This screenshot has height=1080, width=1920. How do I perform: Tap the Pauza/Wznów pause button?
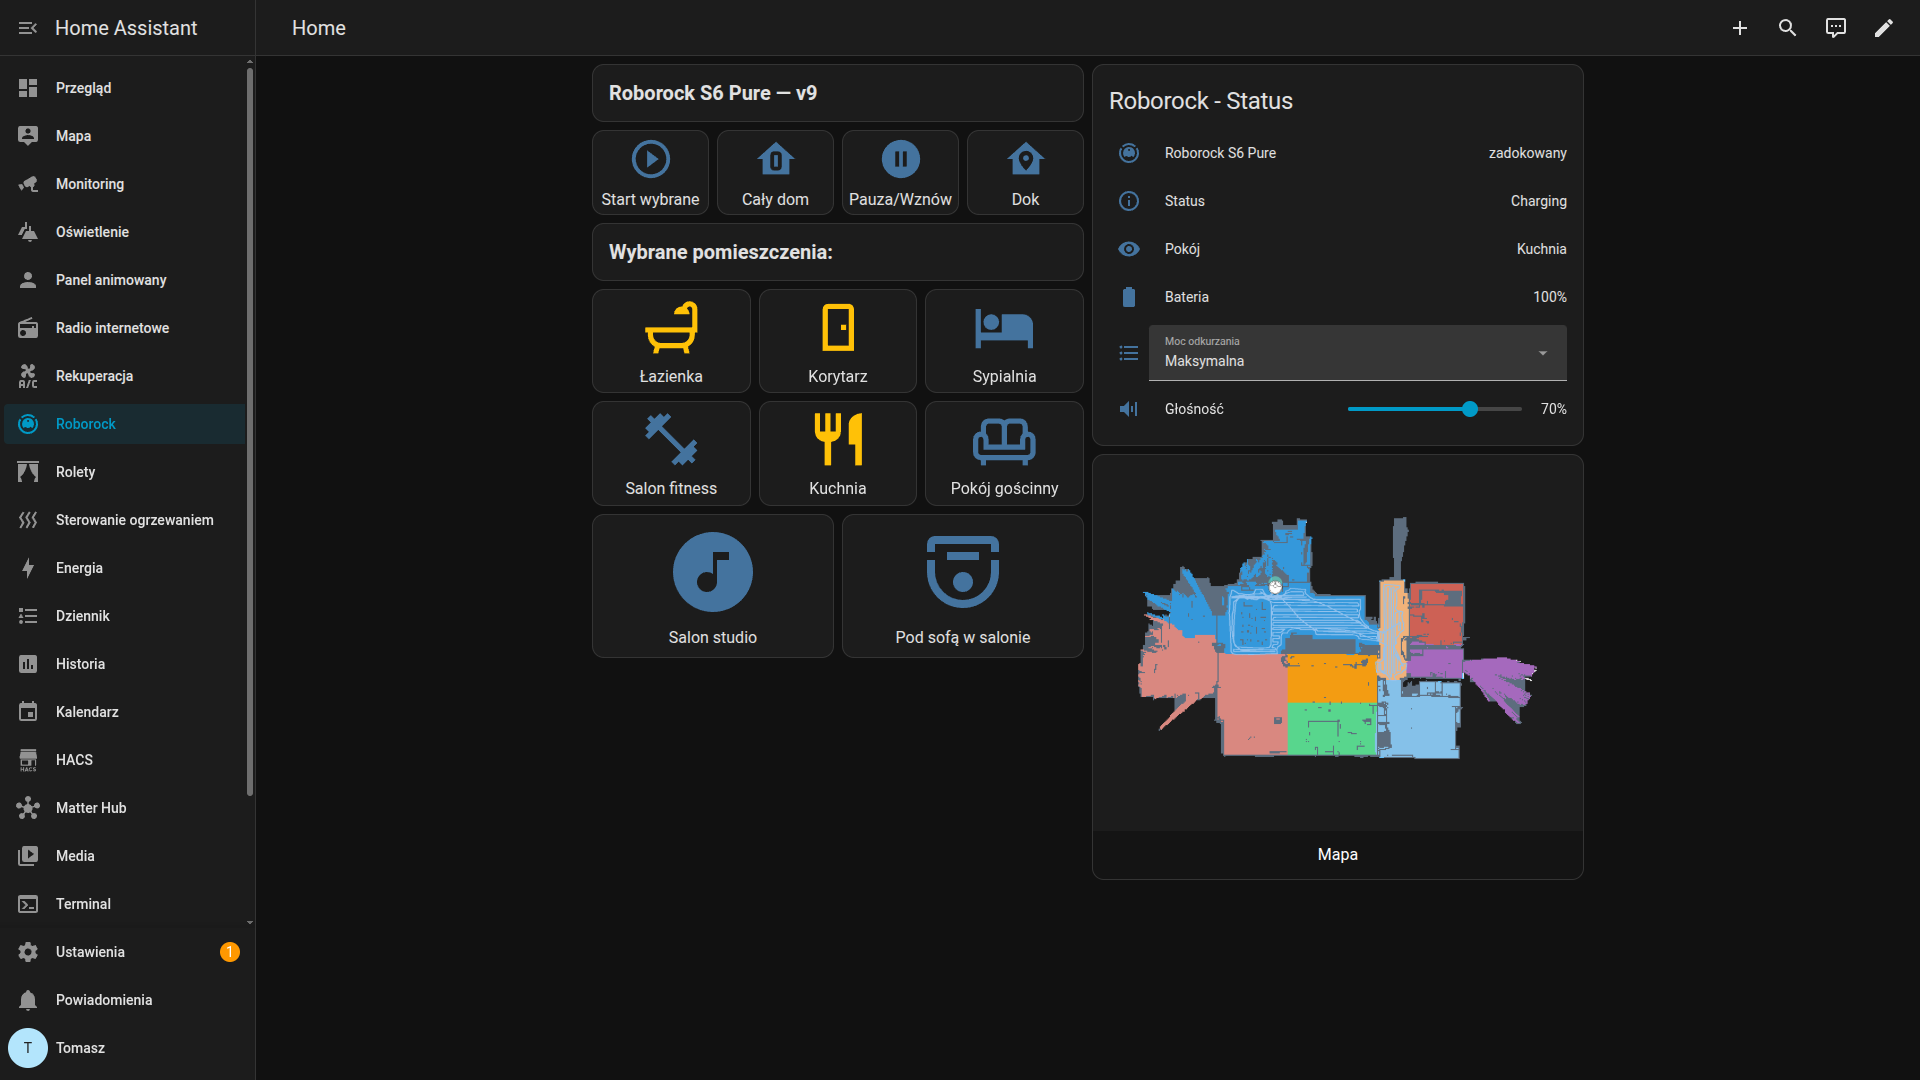[900, 173]
